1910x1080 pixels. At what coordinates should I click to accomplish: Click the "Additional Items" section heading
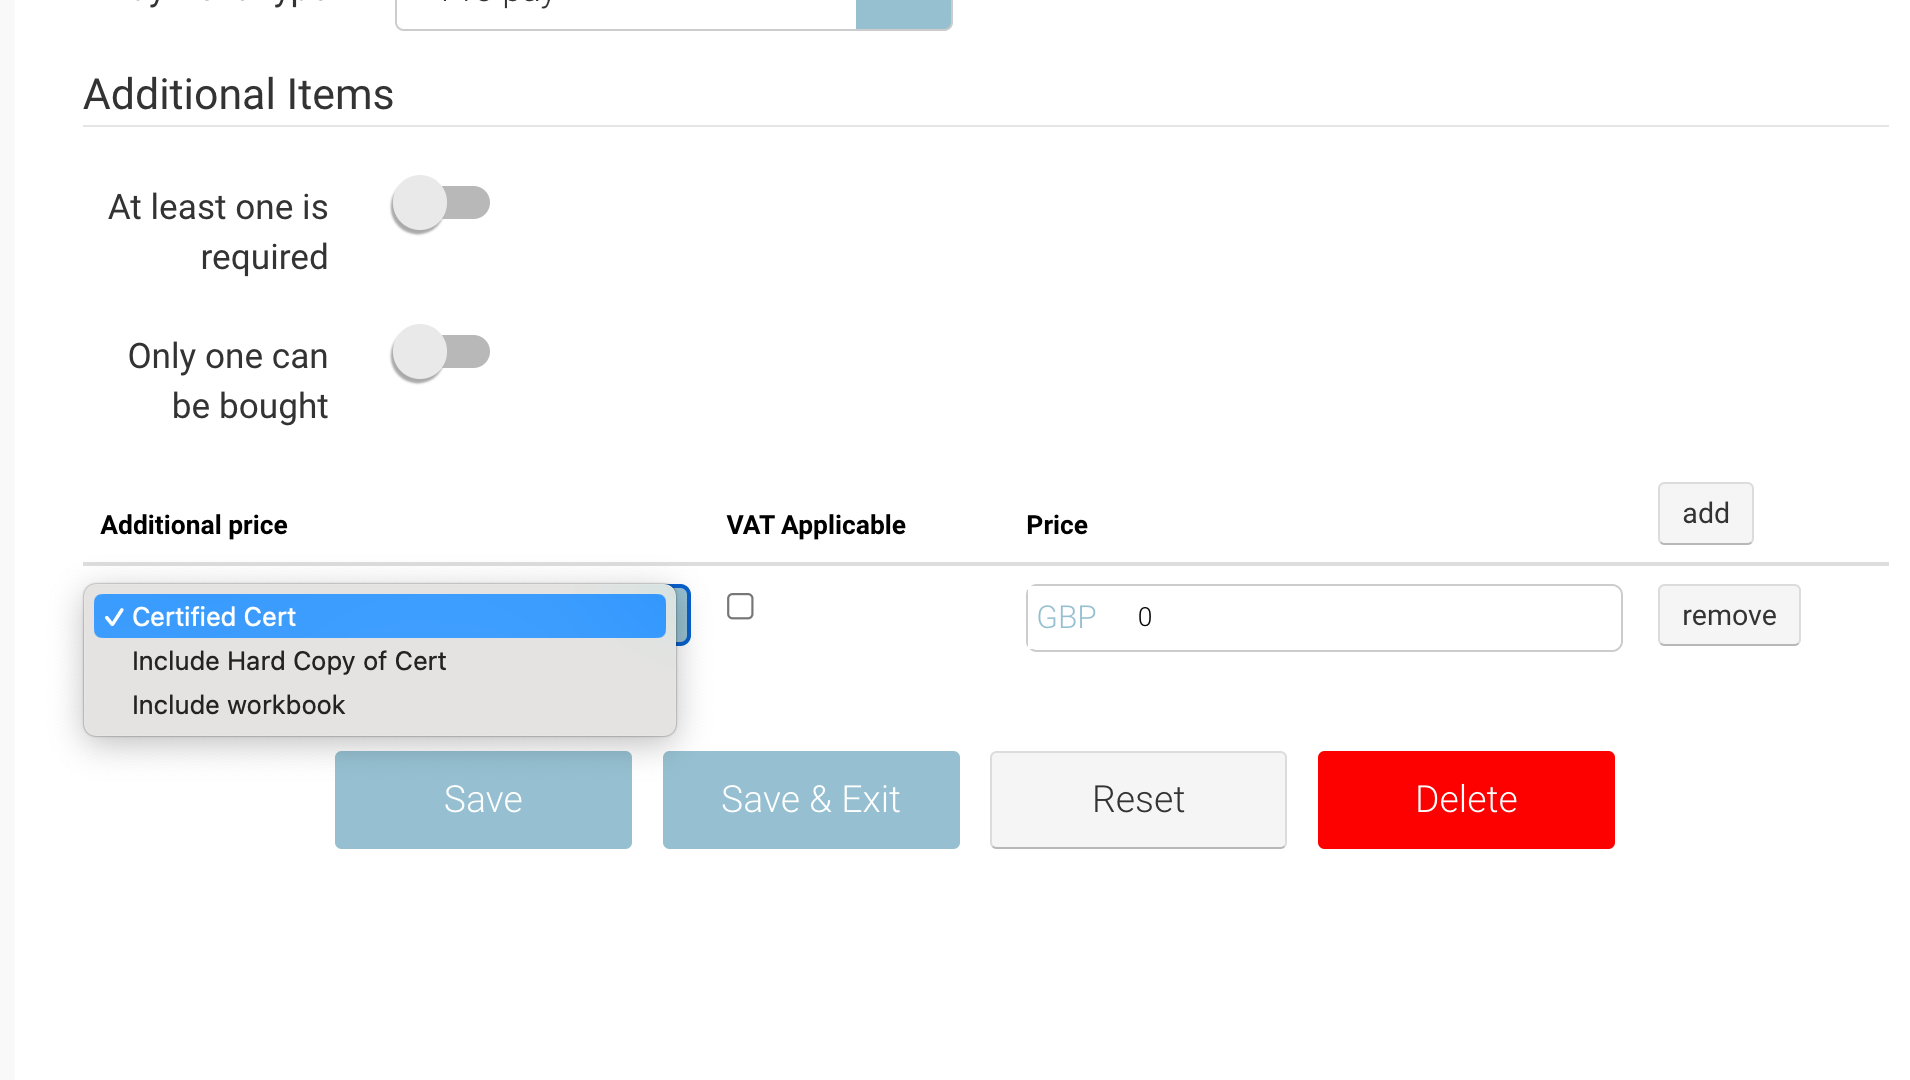tap(238, 95)
